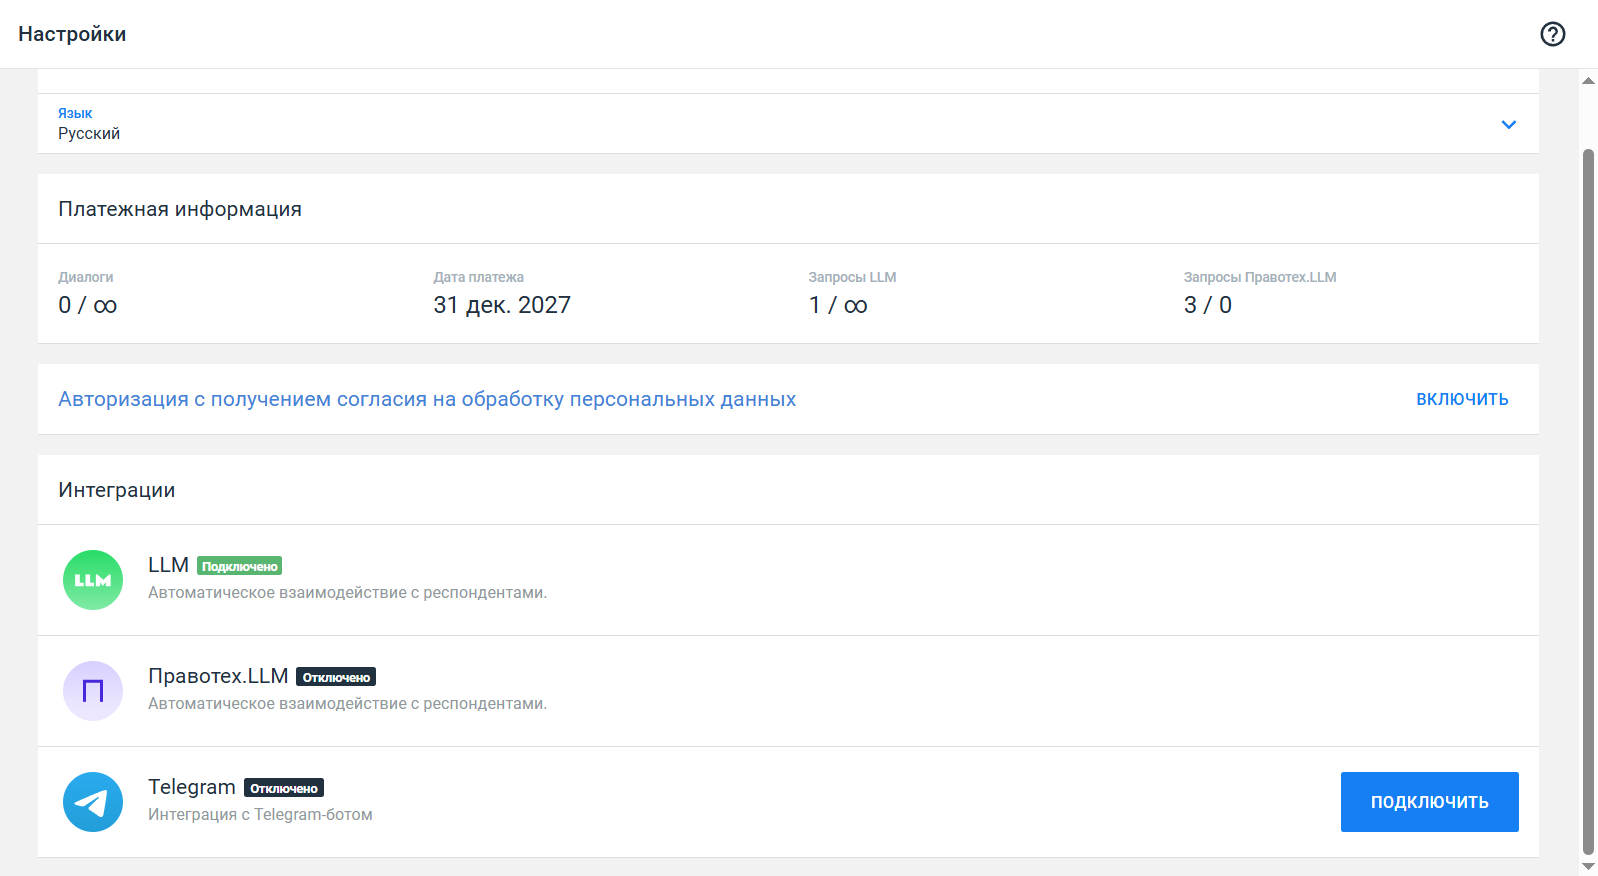Click the Отключено badge beside Правотех.LLM
The height and width of the screenshot is (876, 1598).
tap(336, 677)
